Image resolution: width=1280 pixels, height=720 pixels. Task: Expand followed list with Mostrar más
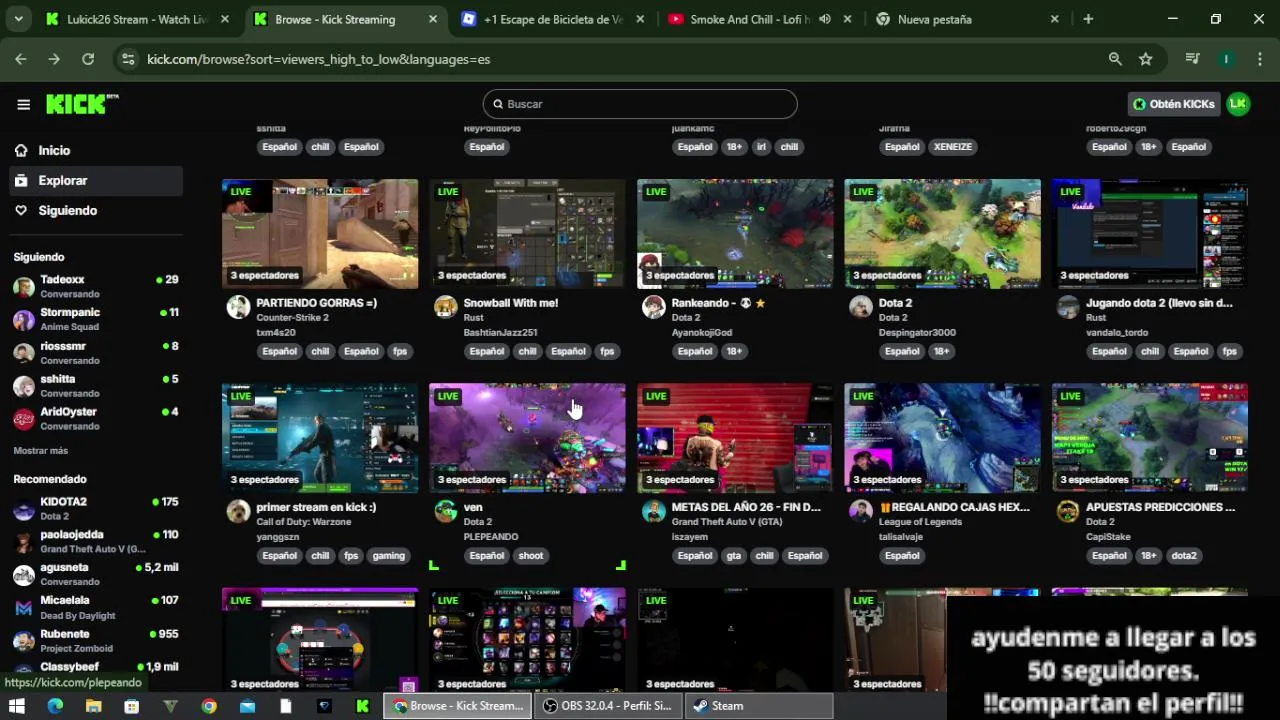(41, 451)
